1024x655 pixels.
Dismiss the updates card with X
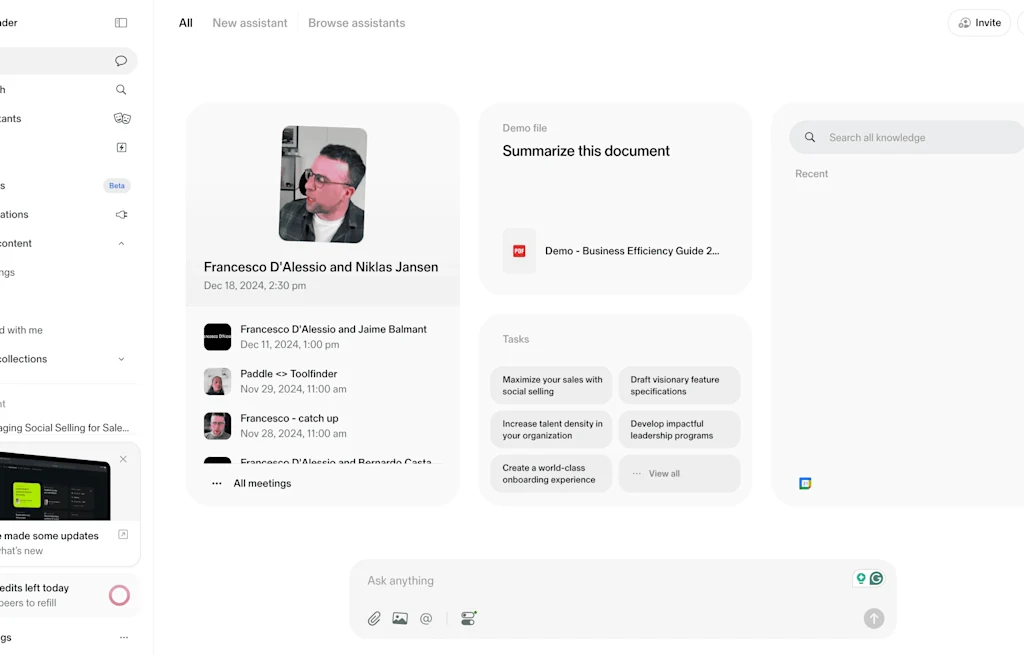click(x=123, y=459)
